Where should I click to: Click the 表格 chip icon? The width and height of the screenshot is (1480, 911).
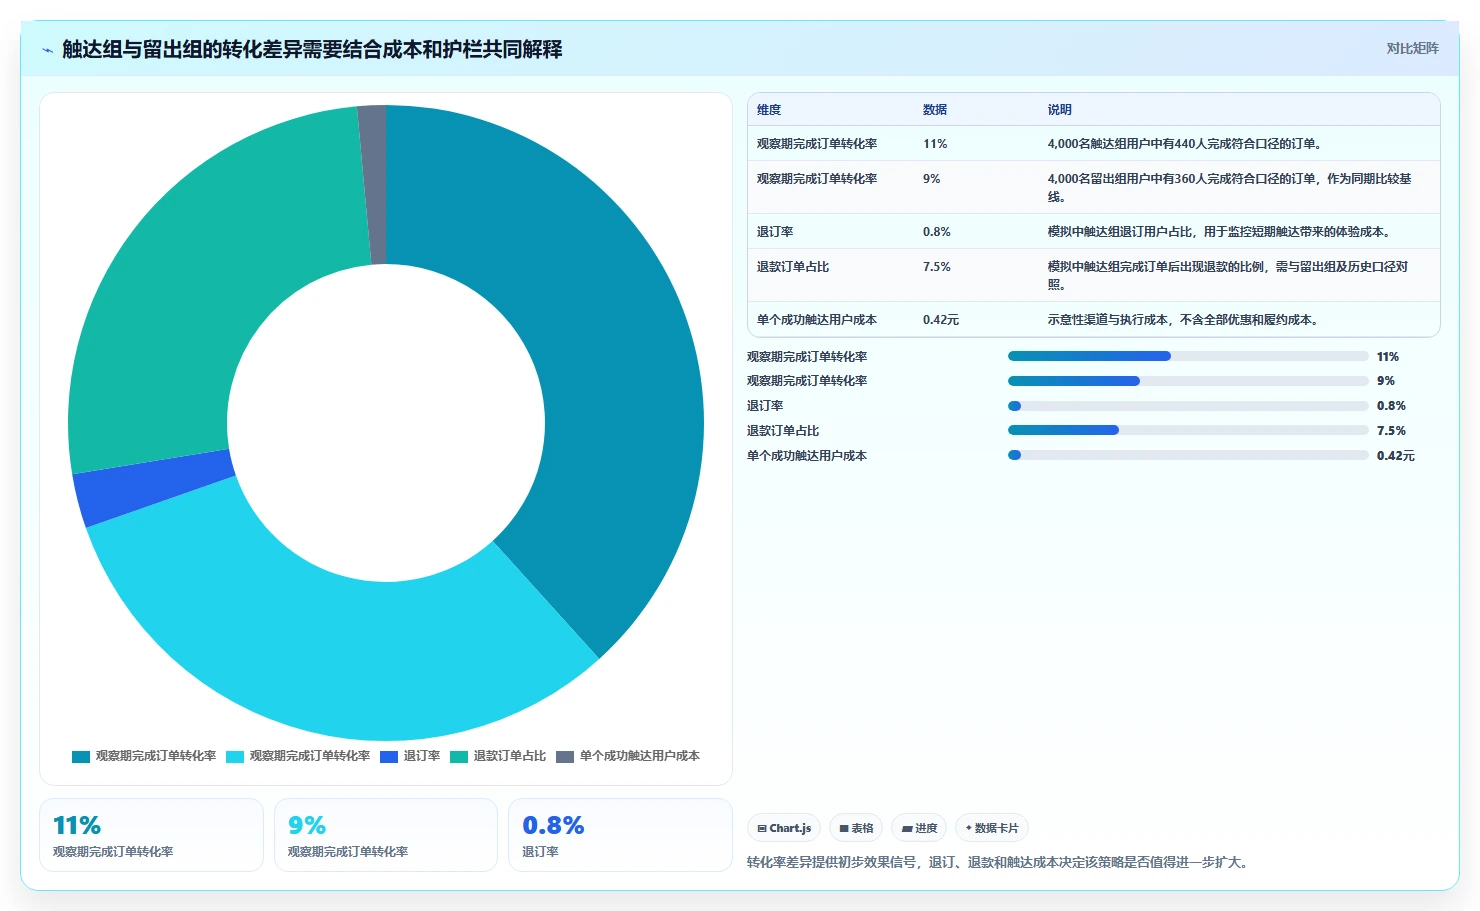tap(844, 828)
